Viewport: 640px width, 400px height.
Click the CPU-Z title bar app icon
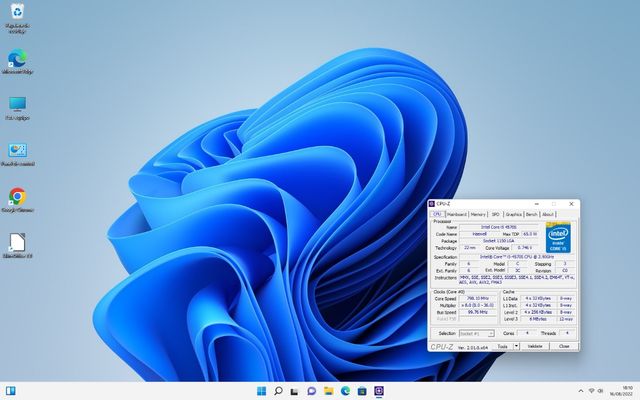pyautogui.click(x=432, y=204)
